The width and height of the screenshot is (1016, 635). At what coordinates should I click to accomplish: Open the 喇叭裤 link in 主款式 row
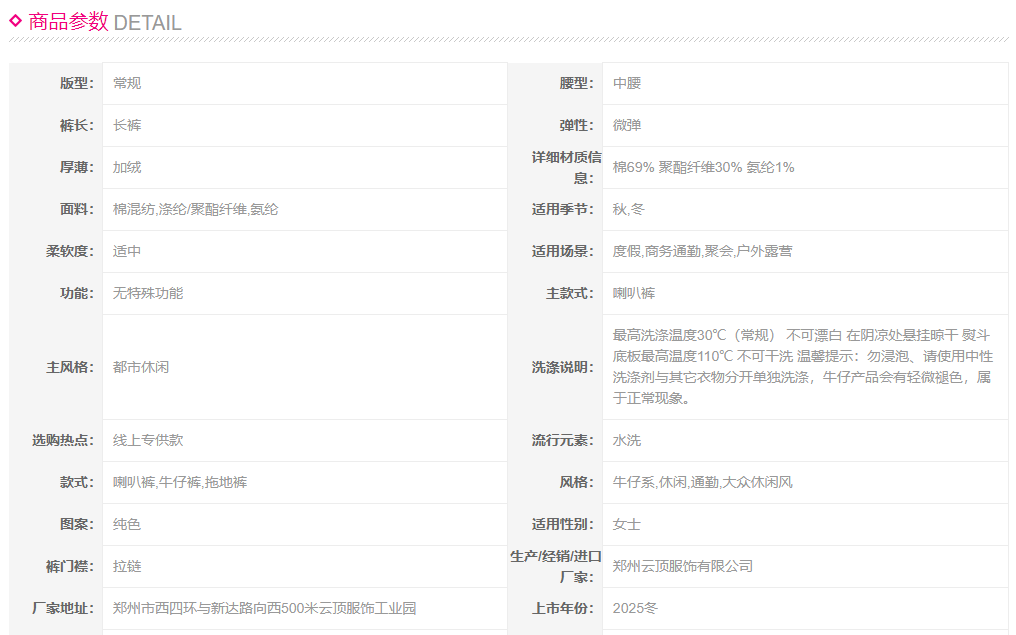(634, 293)
